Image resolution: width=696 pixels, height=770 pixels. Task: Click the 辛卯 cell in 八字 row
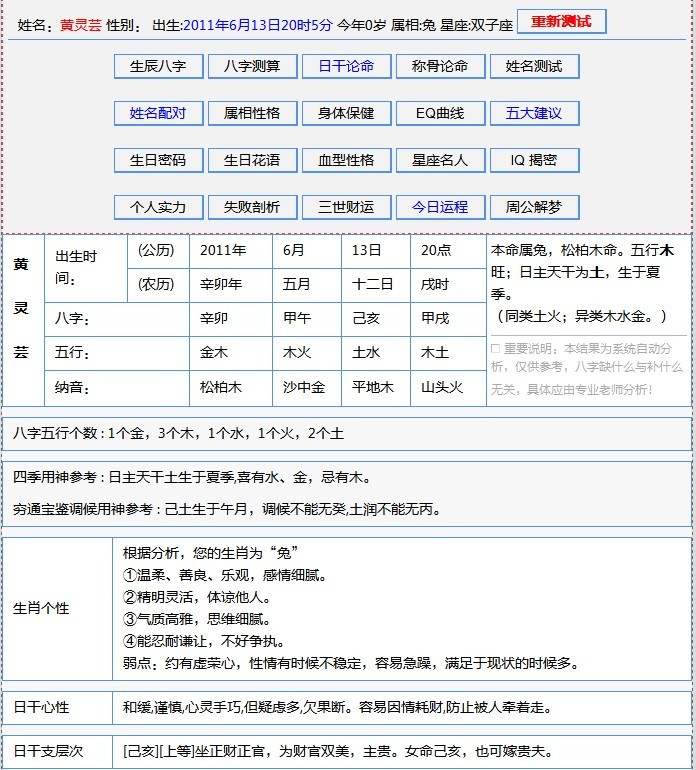point(231,319)
